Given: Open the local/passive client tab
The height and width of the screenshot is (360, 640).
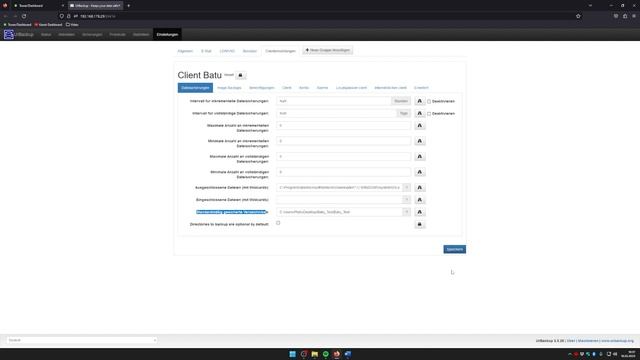Looking at the screenshot, I should coord(351,88).
